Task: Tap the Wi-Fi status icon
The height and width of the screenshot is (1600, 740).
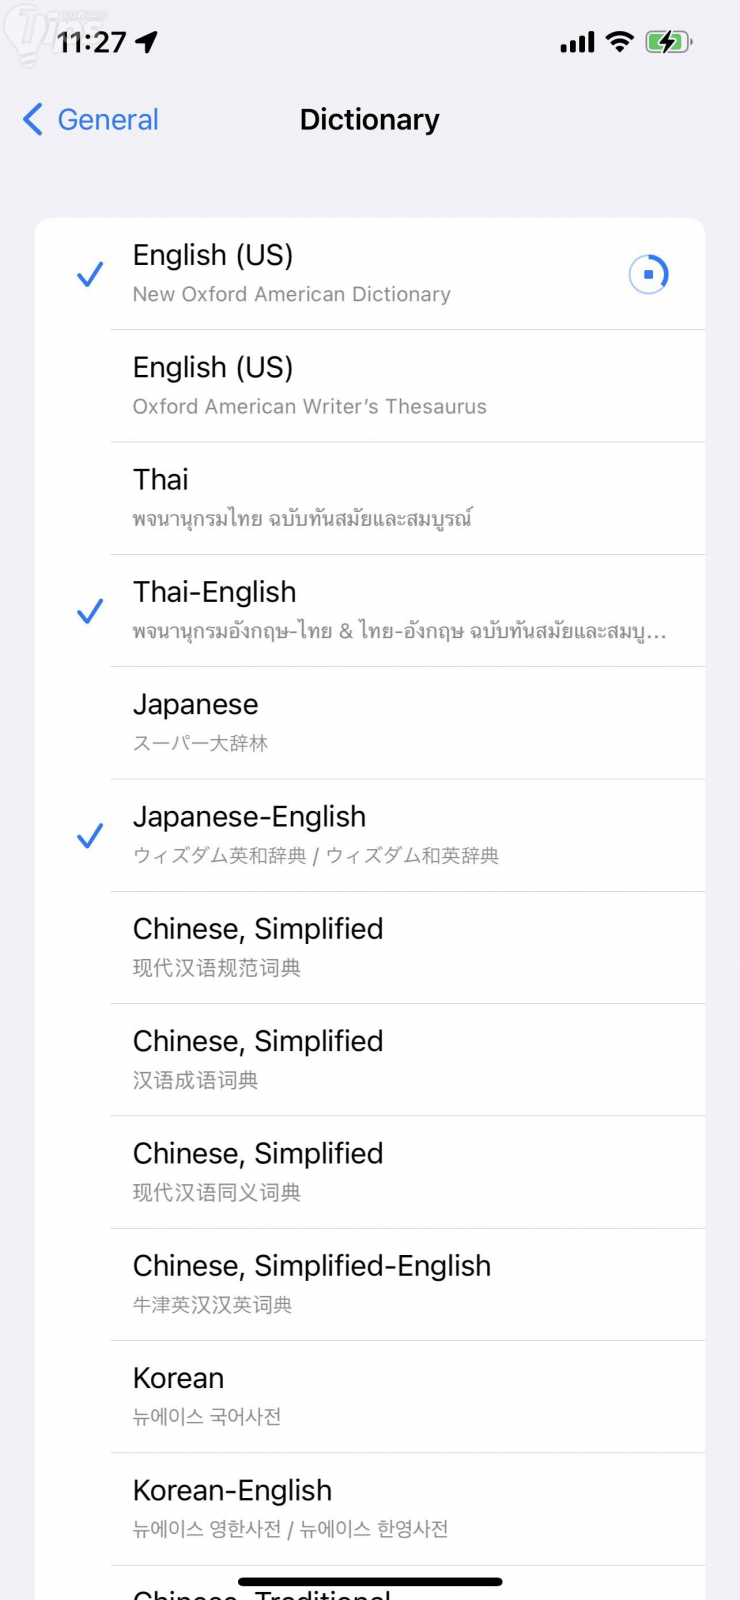Action: (x=620, y=42)
